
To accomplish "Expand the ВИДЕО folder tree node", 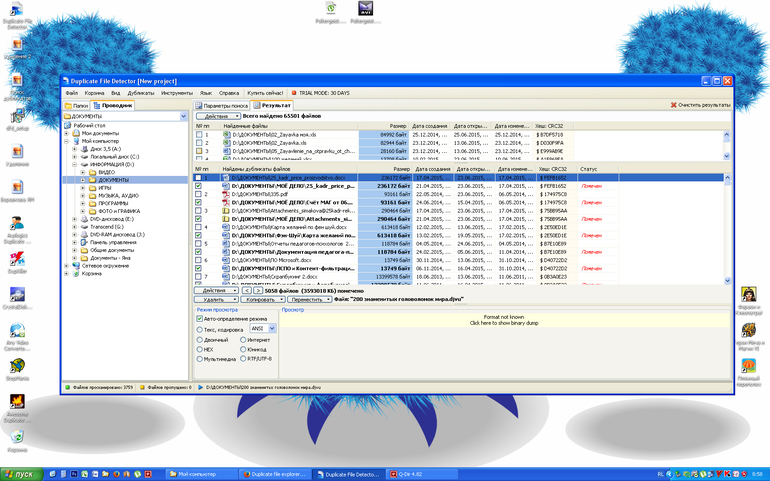I will pyautogui.click(x=83, y=172).
